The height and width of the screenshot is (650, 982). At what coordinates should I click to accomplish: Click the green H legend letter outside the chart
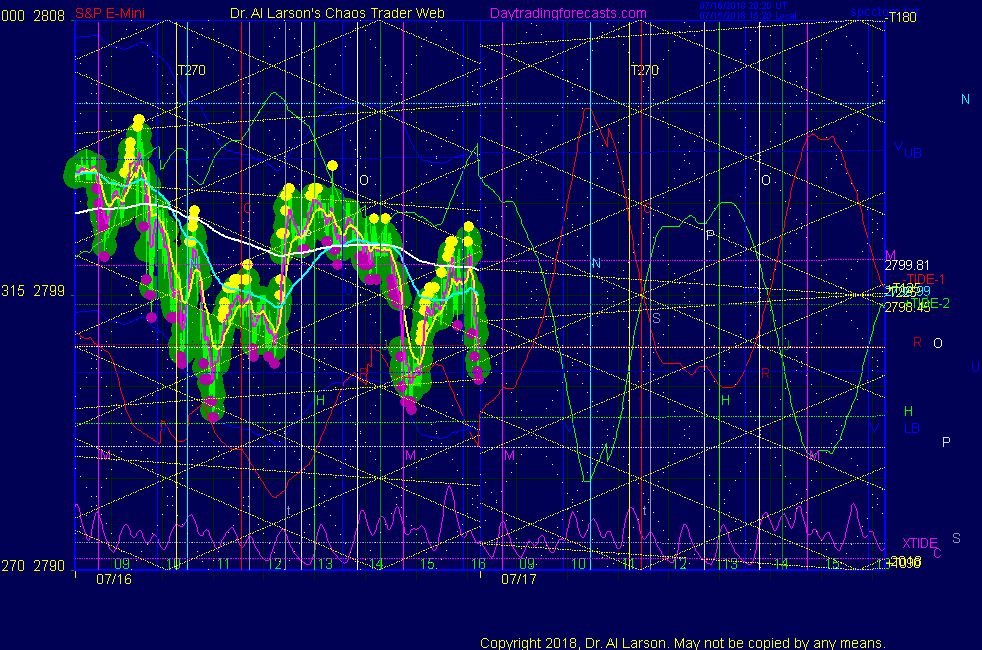tap(908, 411)
